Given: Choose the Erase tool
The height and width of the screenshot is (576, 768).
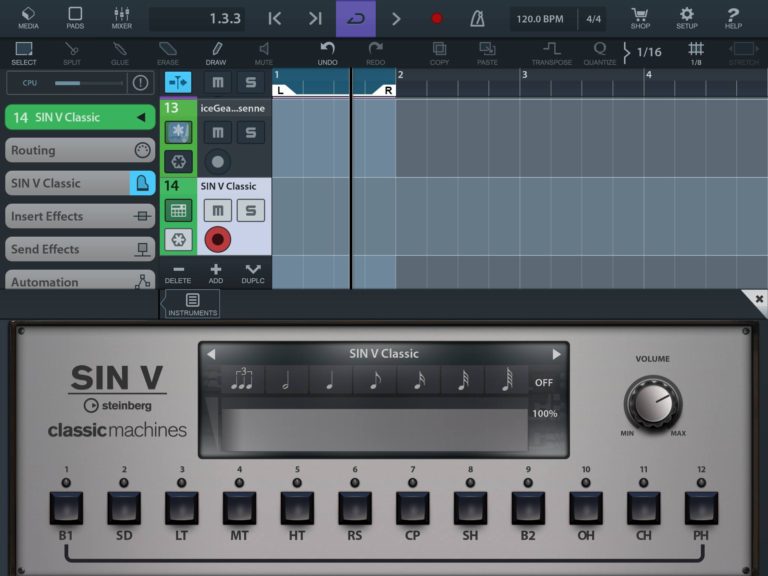Looking at the screenshot, I should (168, 53).
